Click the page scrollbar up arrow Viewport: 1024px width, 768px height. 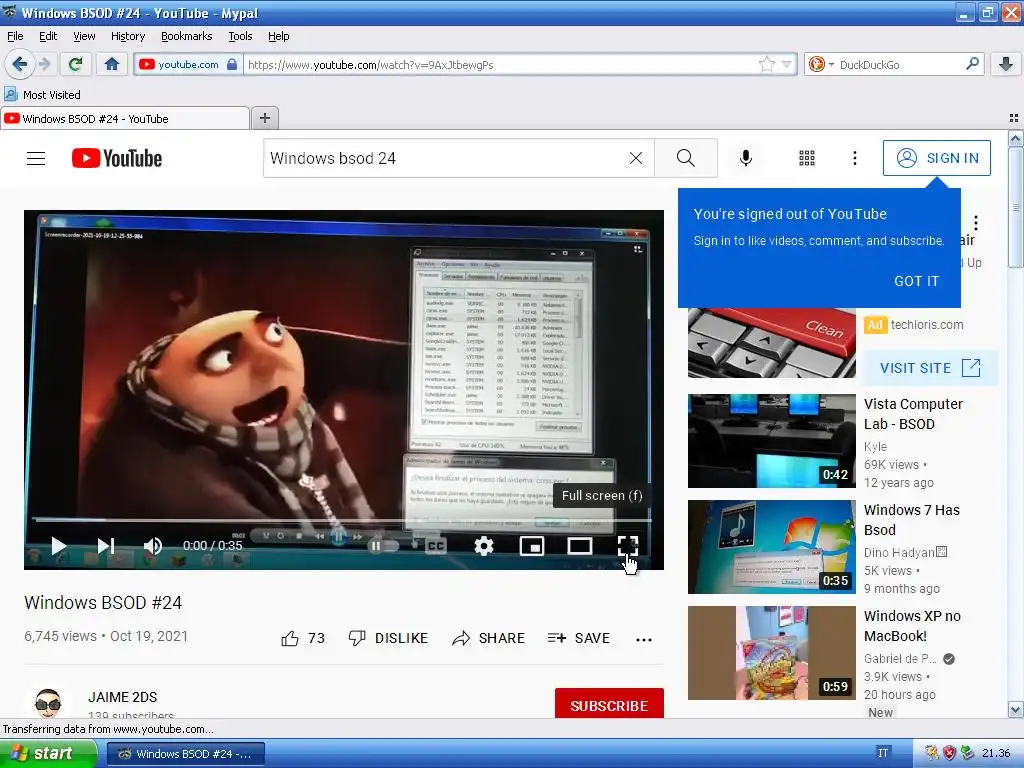click(x=1016, y=138)
